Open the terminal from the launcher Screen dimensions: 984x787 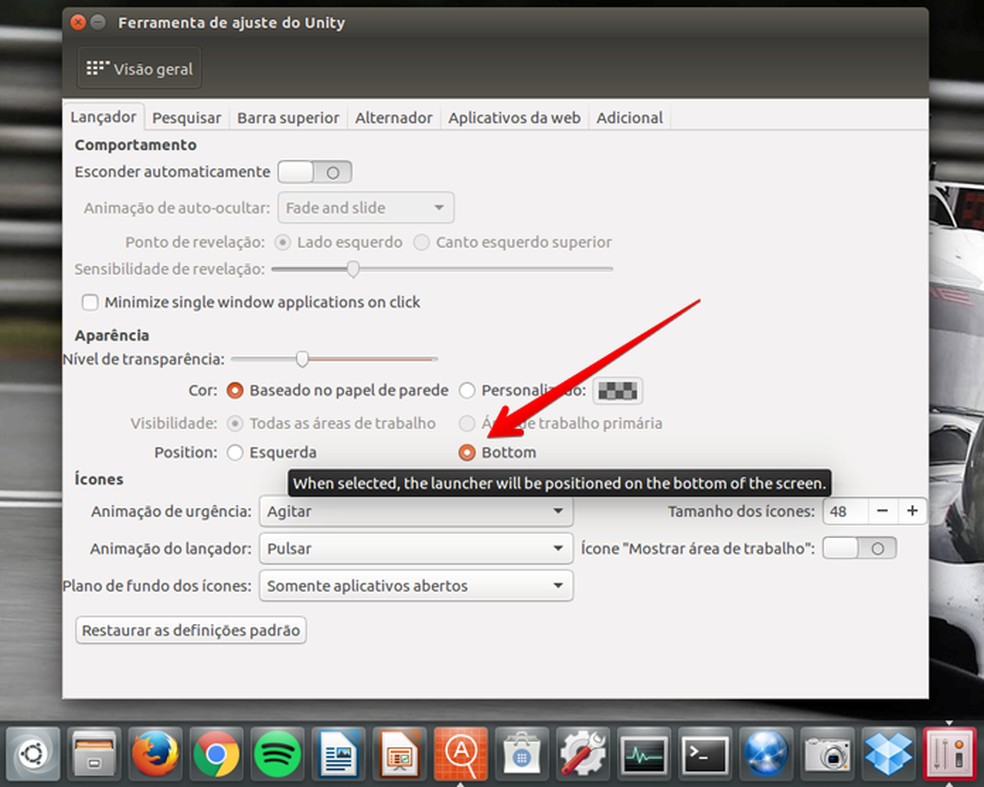pos(705,754)
